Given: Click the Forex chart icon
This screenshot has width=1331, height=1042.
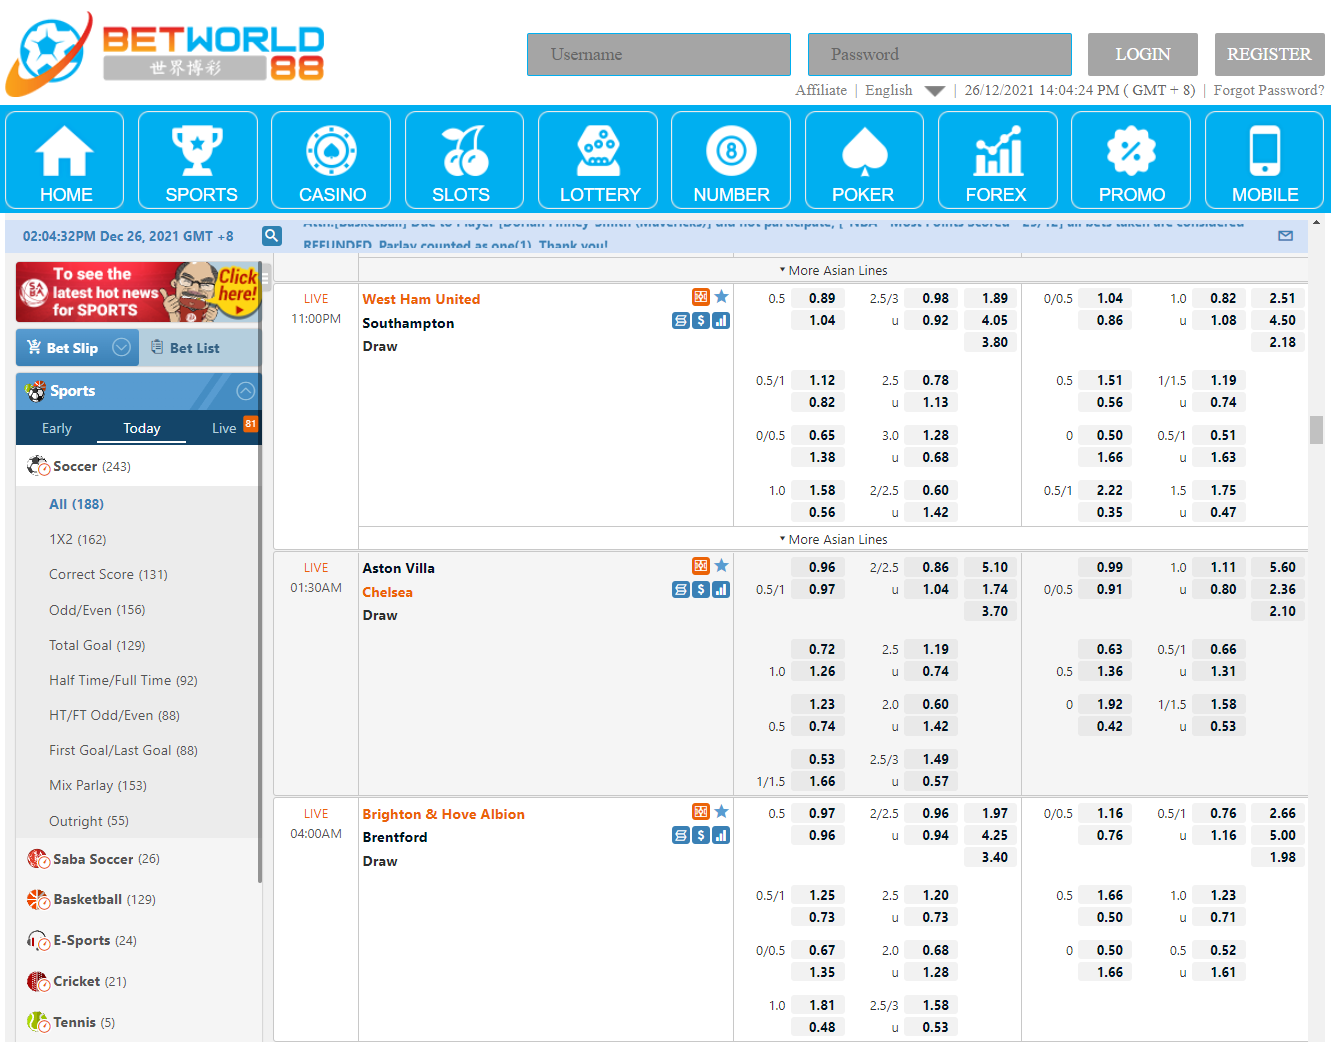Looking at the screenshot, I should point(997,152).
